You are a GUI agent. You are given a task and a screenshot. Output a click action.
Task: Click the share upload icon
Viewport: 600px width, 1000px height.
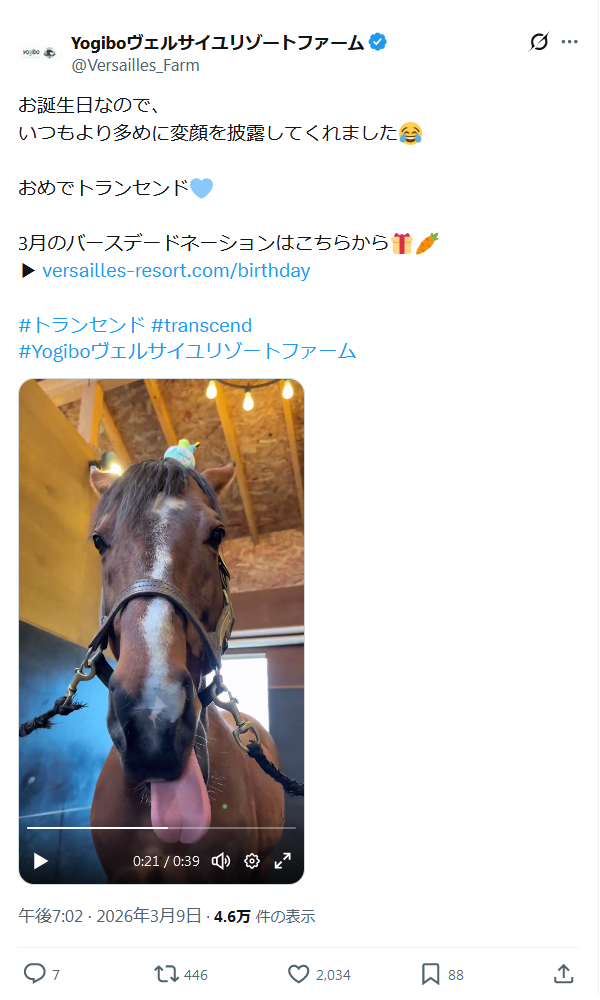[x=563, y=974]
